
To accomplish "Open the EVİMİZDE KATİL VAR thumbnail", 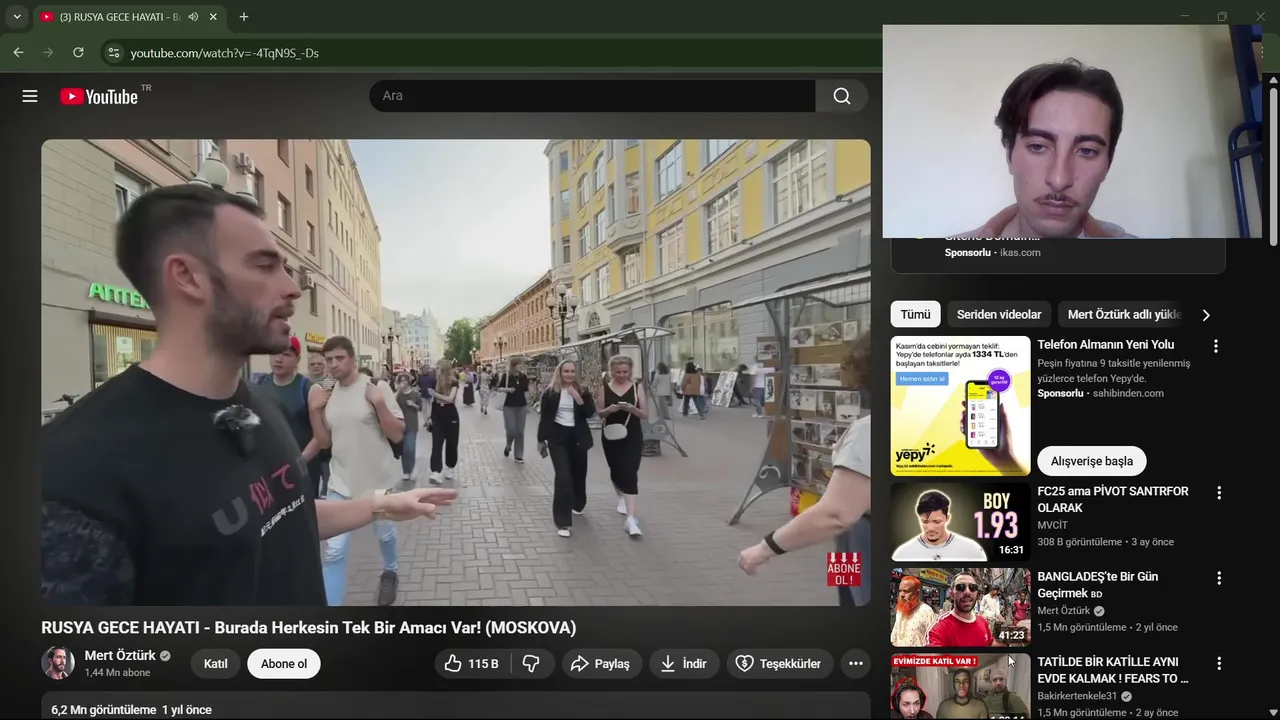I will [960, 686].
